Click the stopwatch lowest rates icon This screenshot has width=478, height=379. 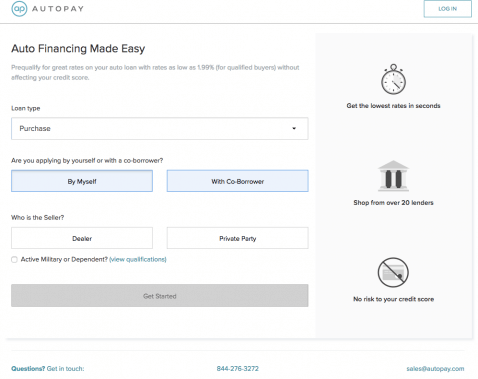coord(393,79)
